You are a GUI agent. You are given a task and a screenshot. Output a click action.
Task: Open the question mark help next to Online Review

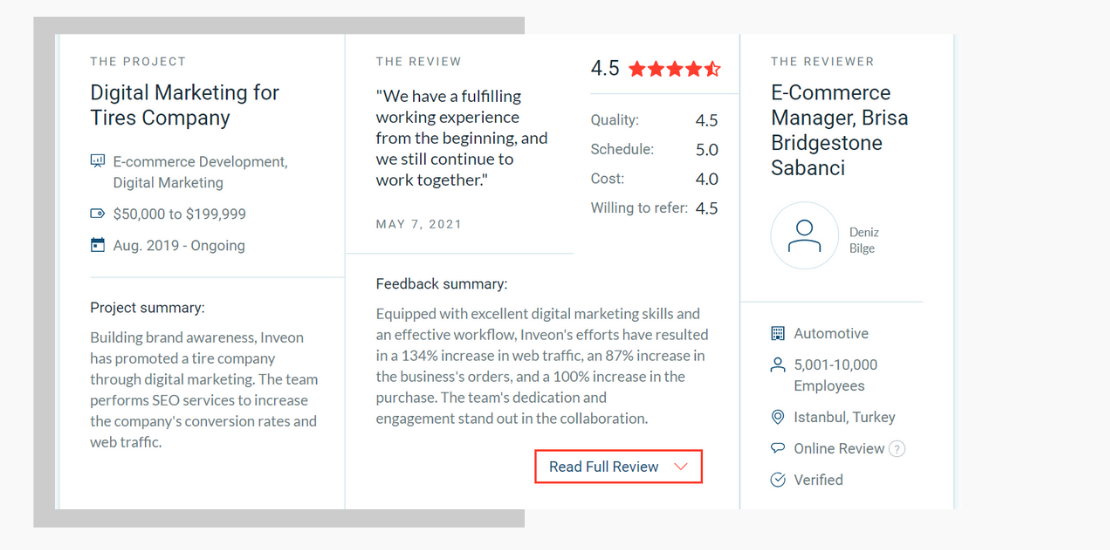point(897,449)
